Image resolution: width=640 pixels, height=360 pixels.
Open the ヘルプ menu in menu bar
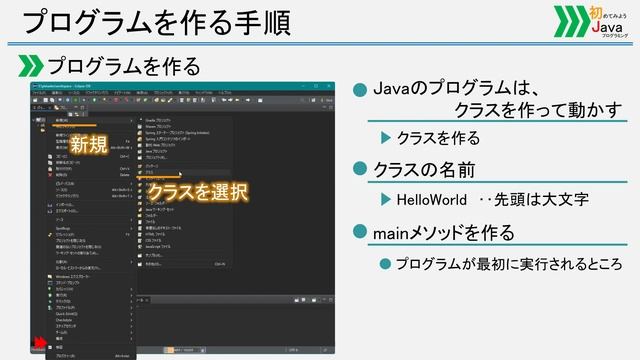tap(224, 93)
